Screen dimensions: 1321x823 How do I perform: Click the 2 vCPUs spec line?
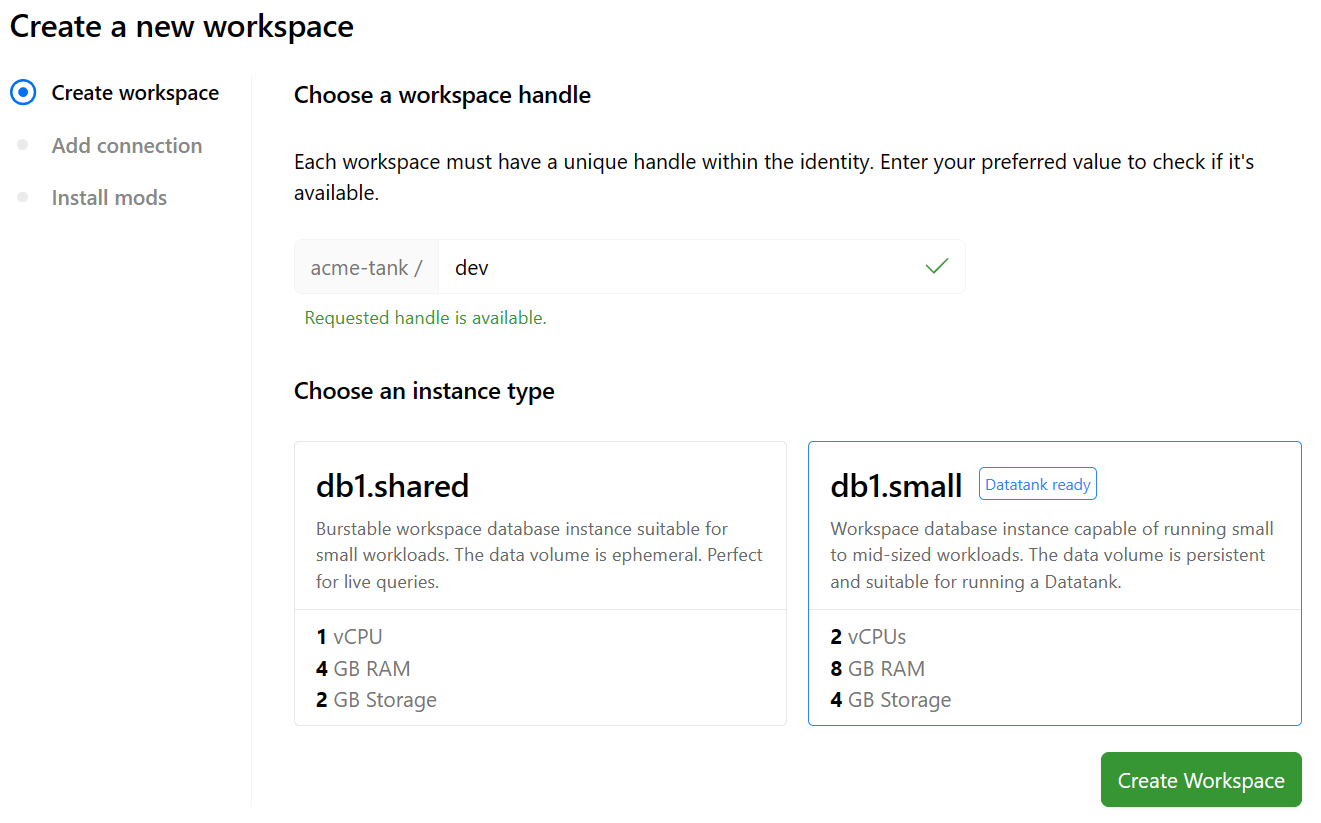pos(868,637)
